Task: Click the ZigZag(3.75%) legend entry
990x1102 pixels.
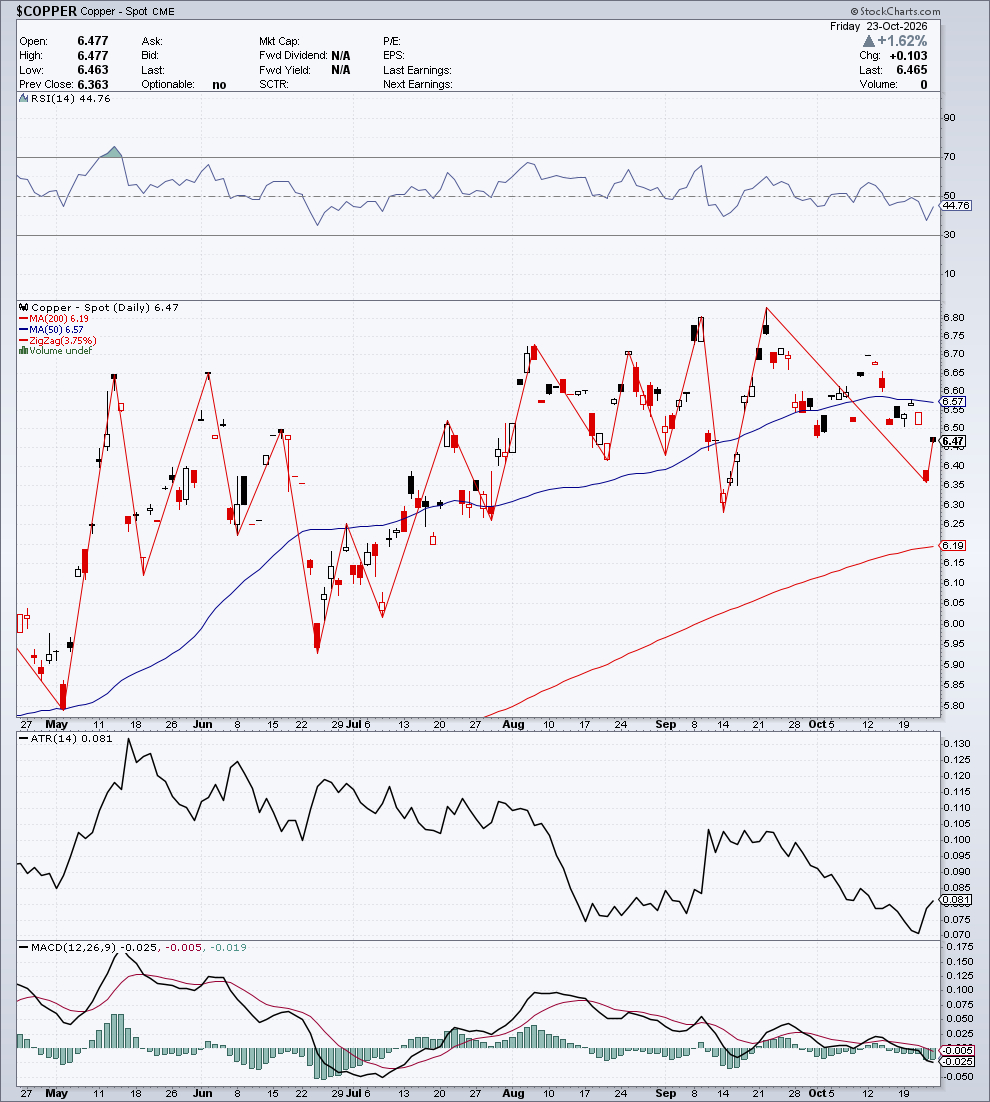Action: (x=63, y=340)
